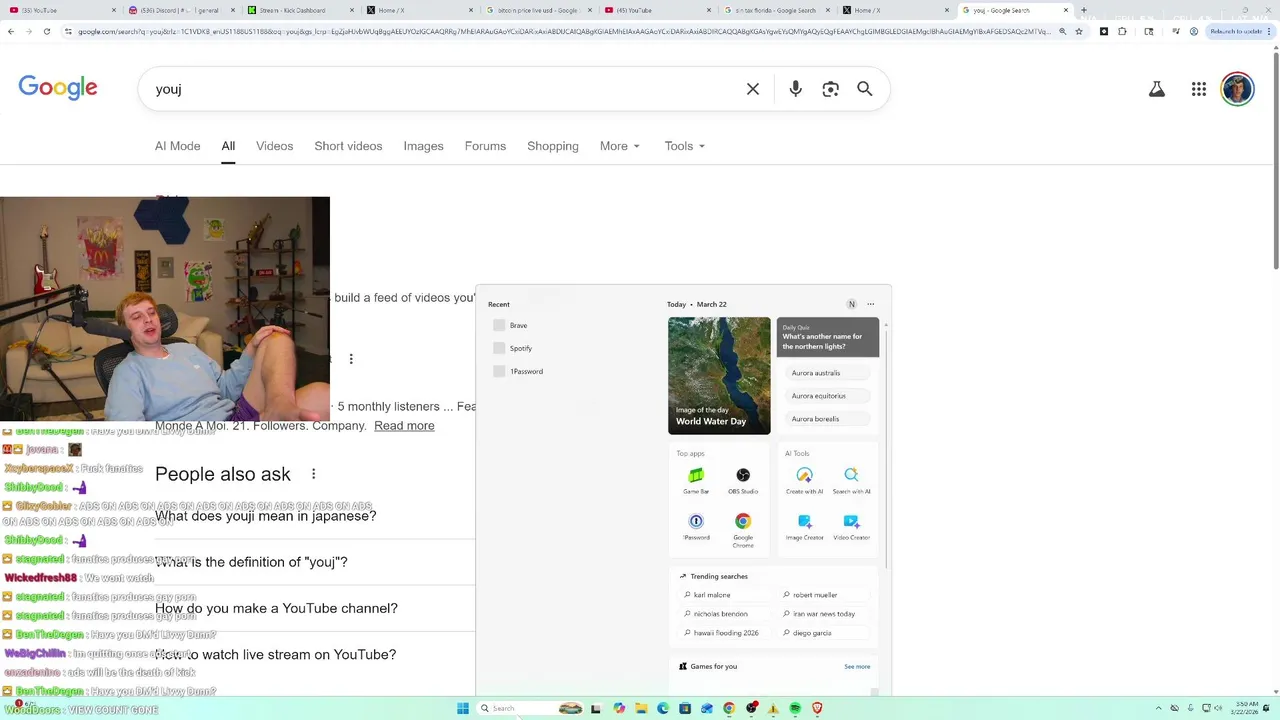Switch to Forums results tab
The width and height of the screenshot is (1280, 720).
point(485,146)
